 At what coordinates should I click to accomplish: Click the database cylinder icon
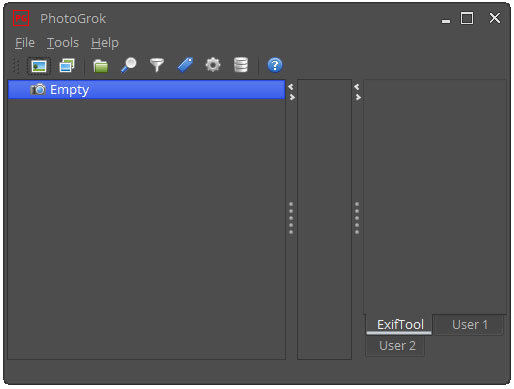coord(241,65)
